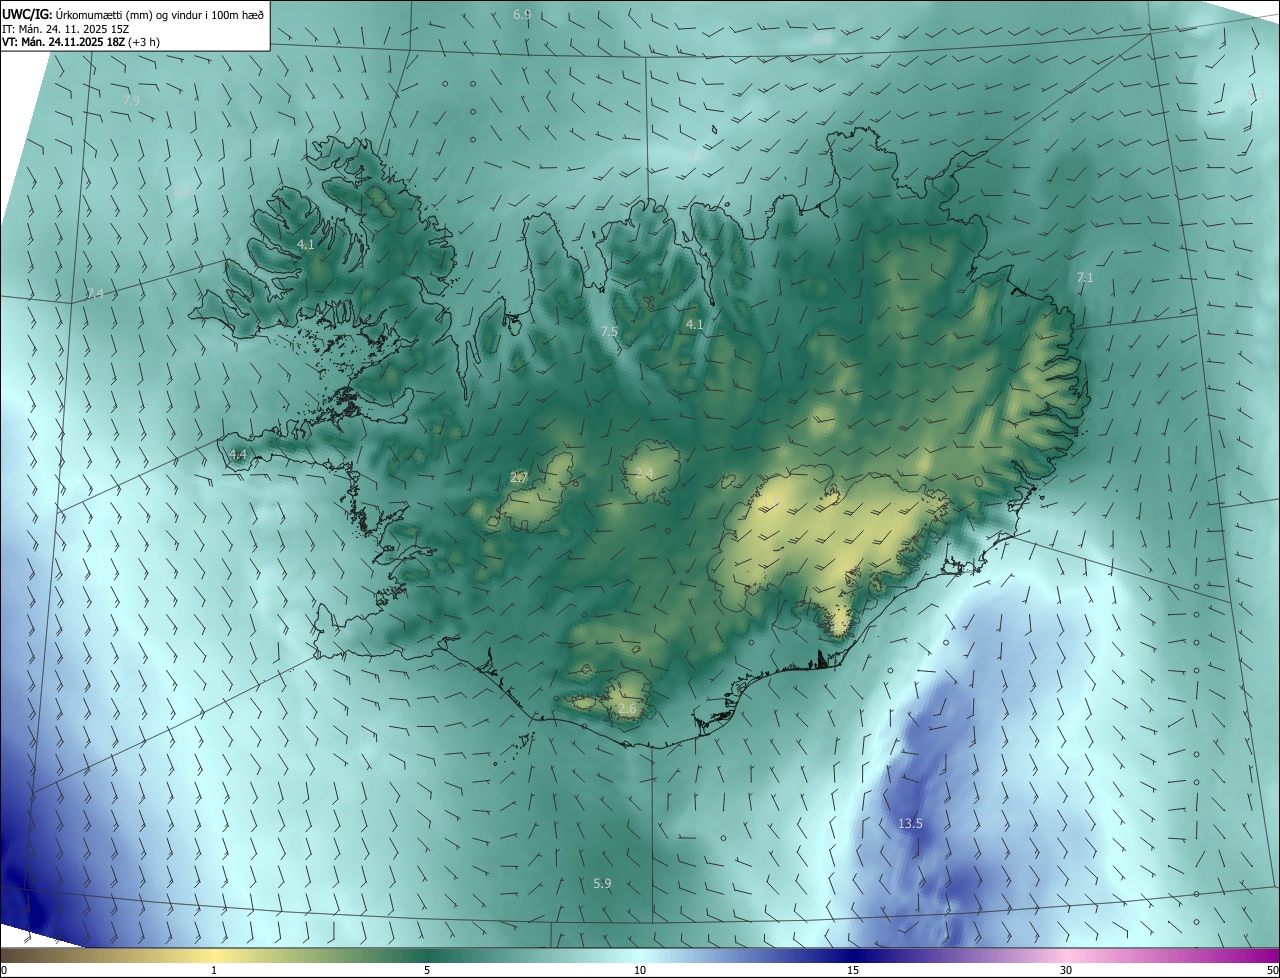Viewport: 1280px width, 978px height.
Task: Click the 2.7 value on Langjökull glacier
Action: (518, 478)
